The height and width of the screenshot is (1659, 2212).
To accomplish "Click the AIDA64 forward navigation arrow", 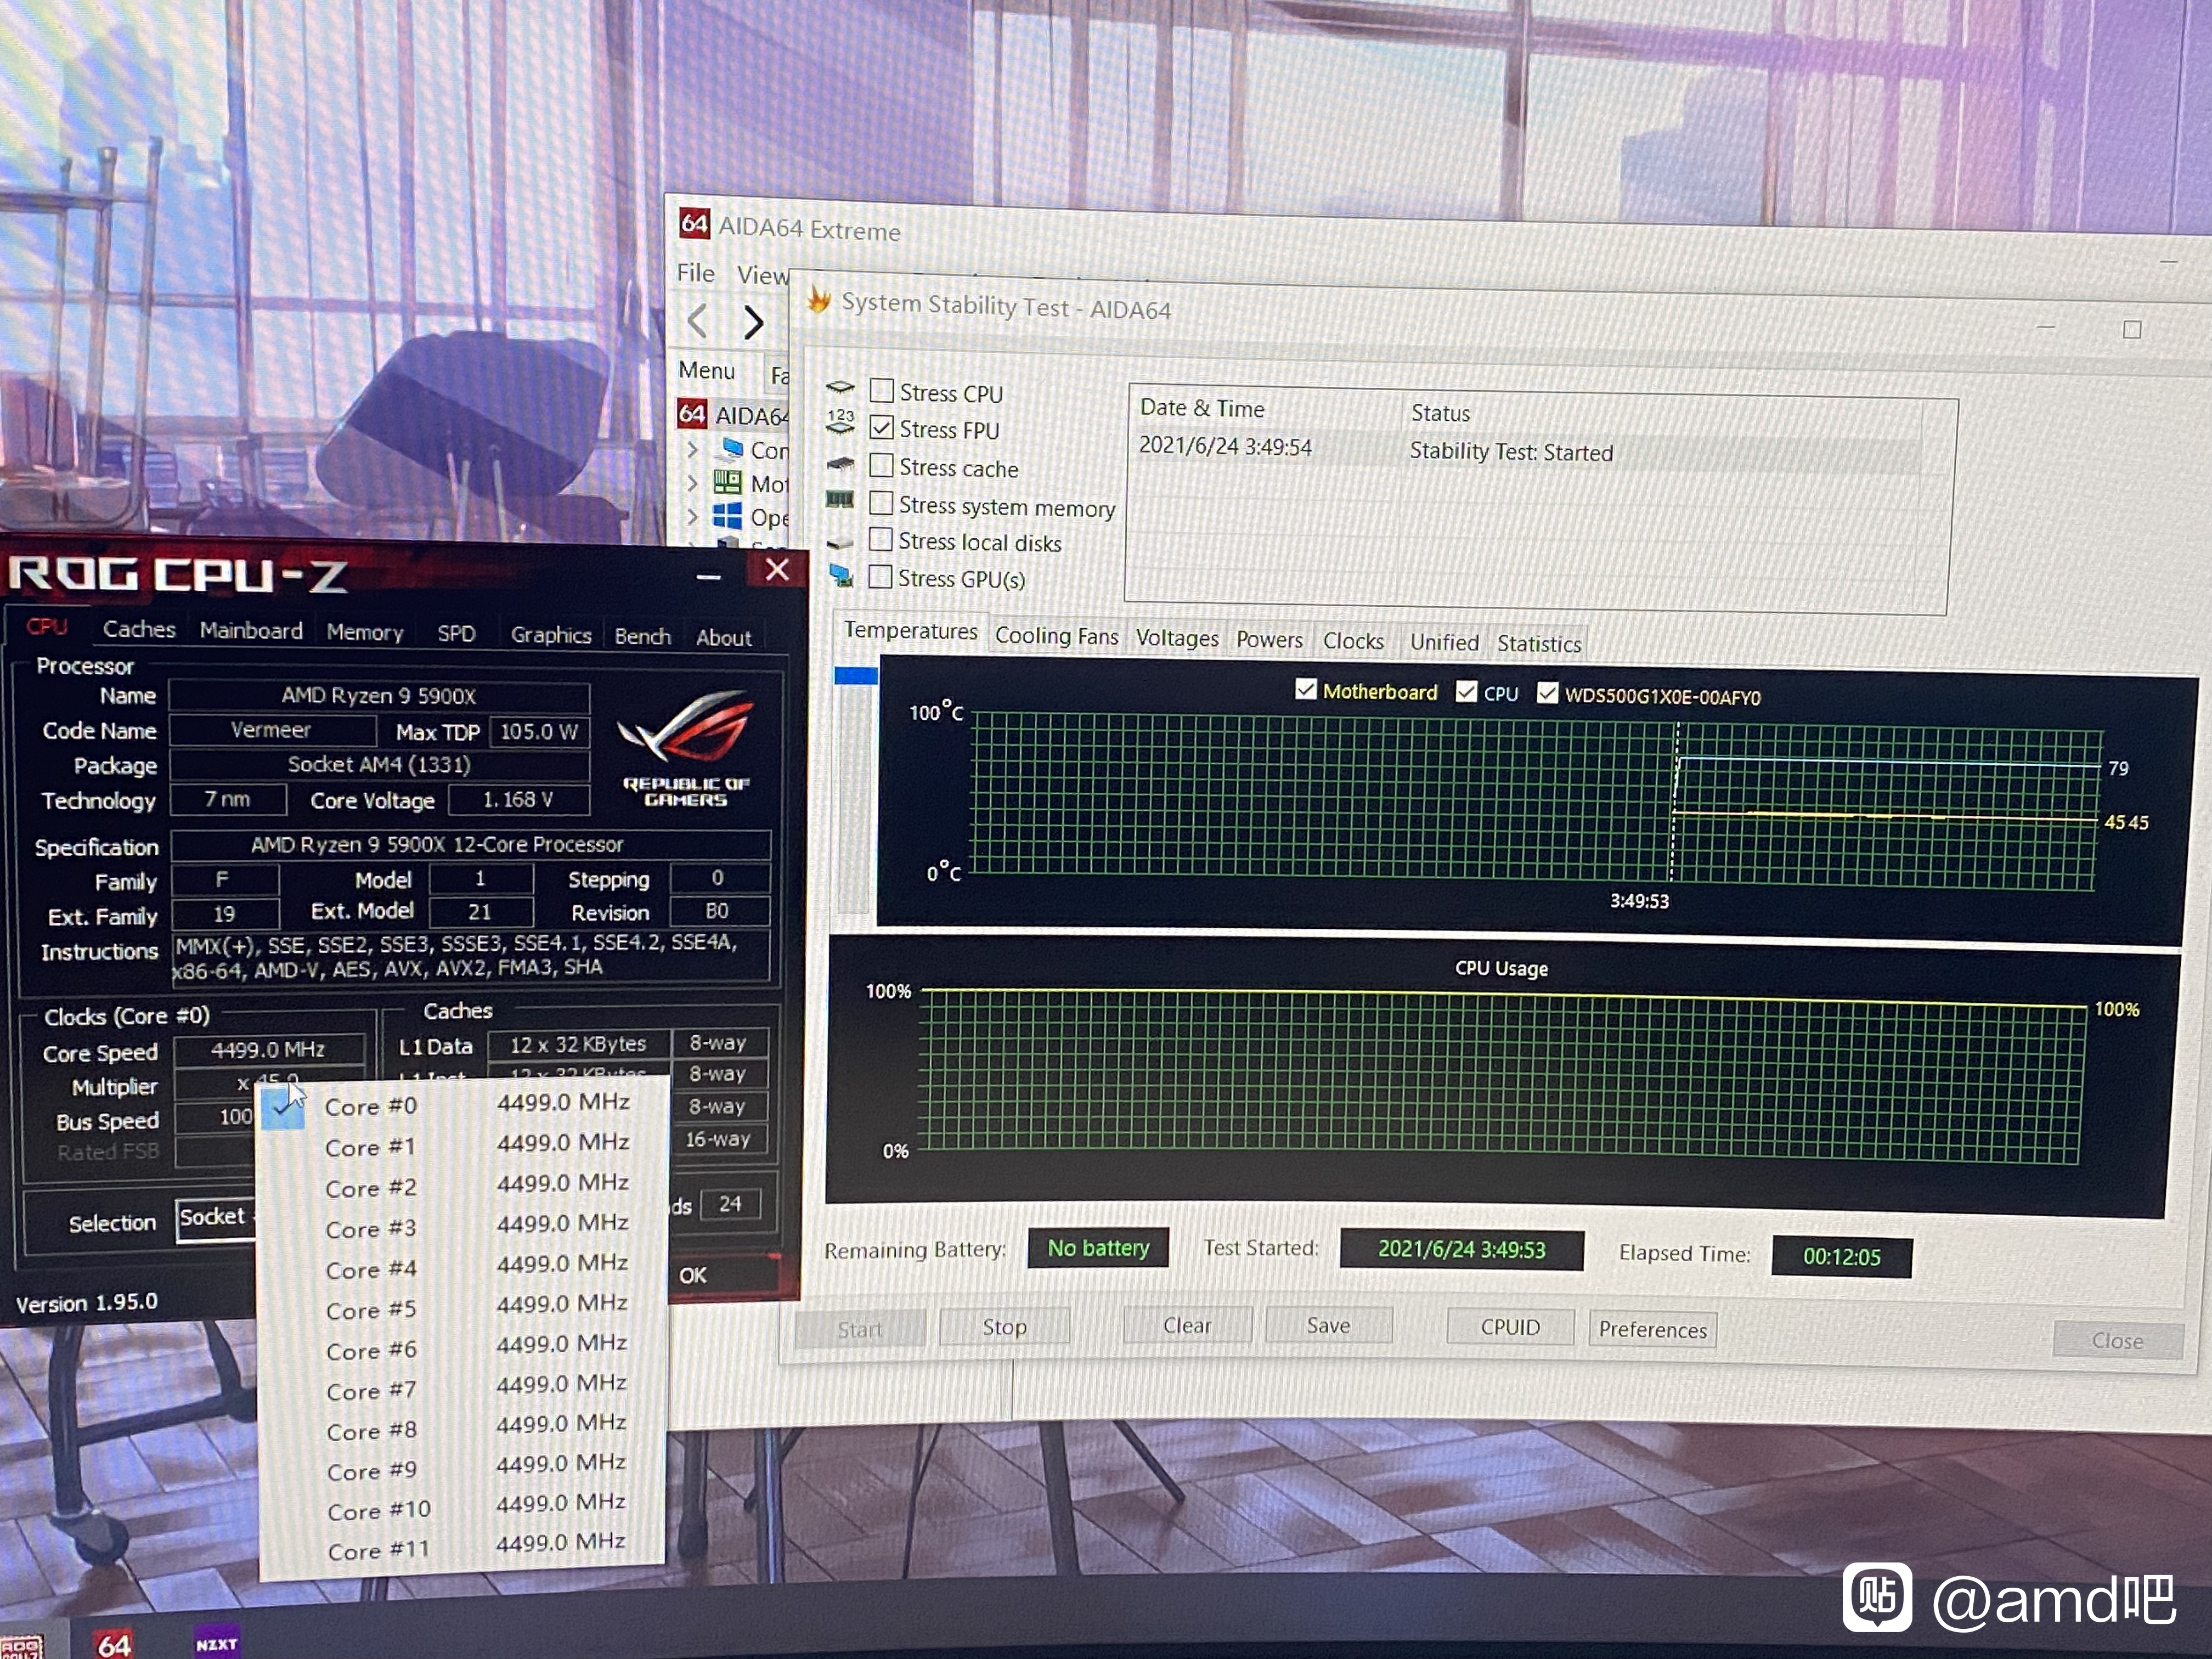I will coord(754,322).
